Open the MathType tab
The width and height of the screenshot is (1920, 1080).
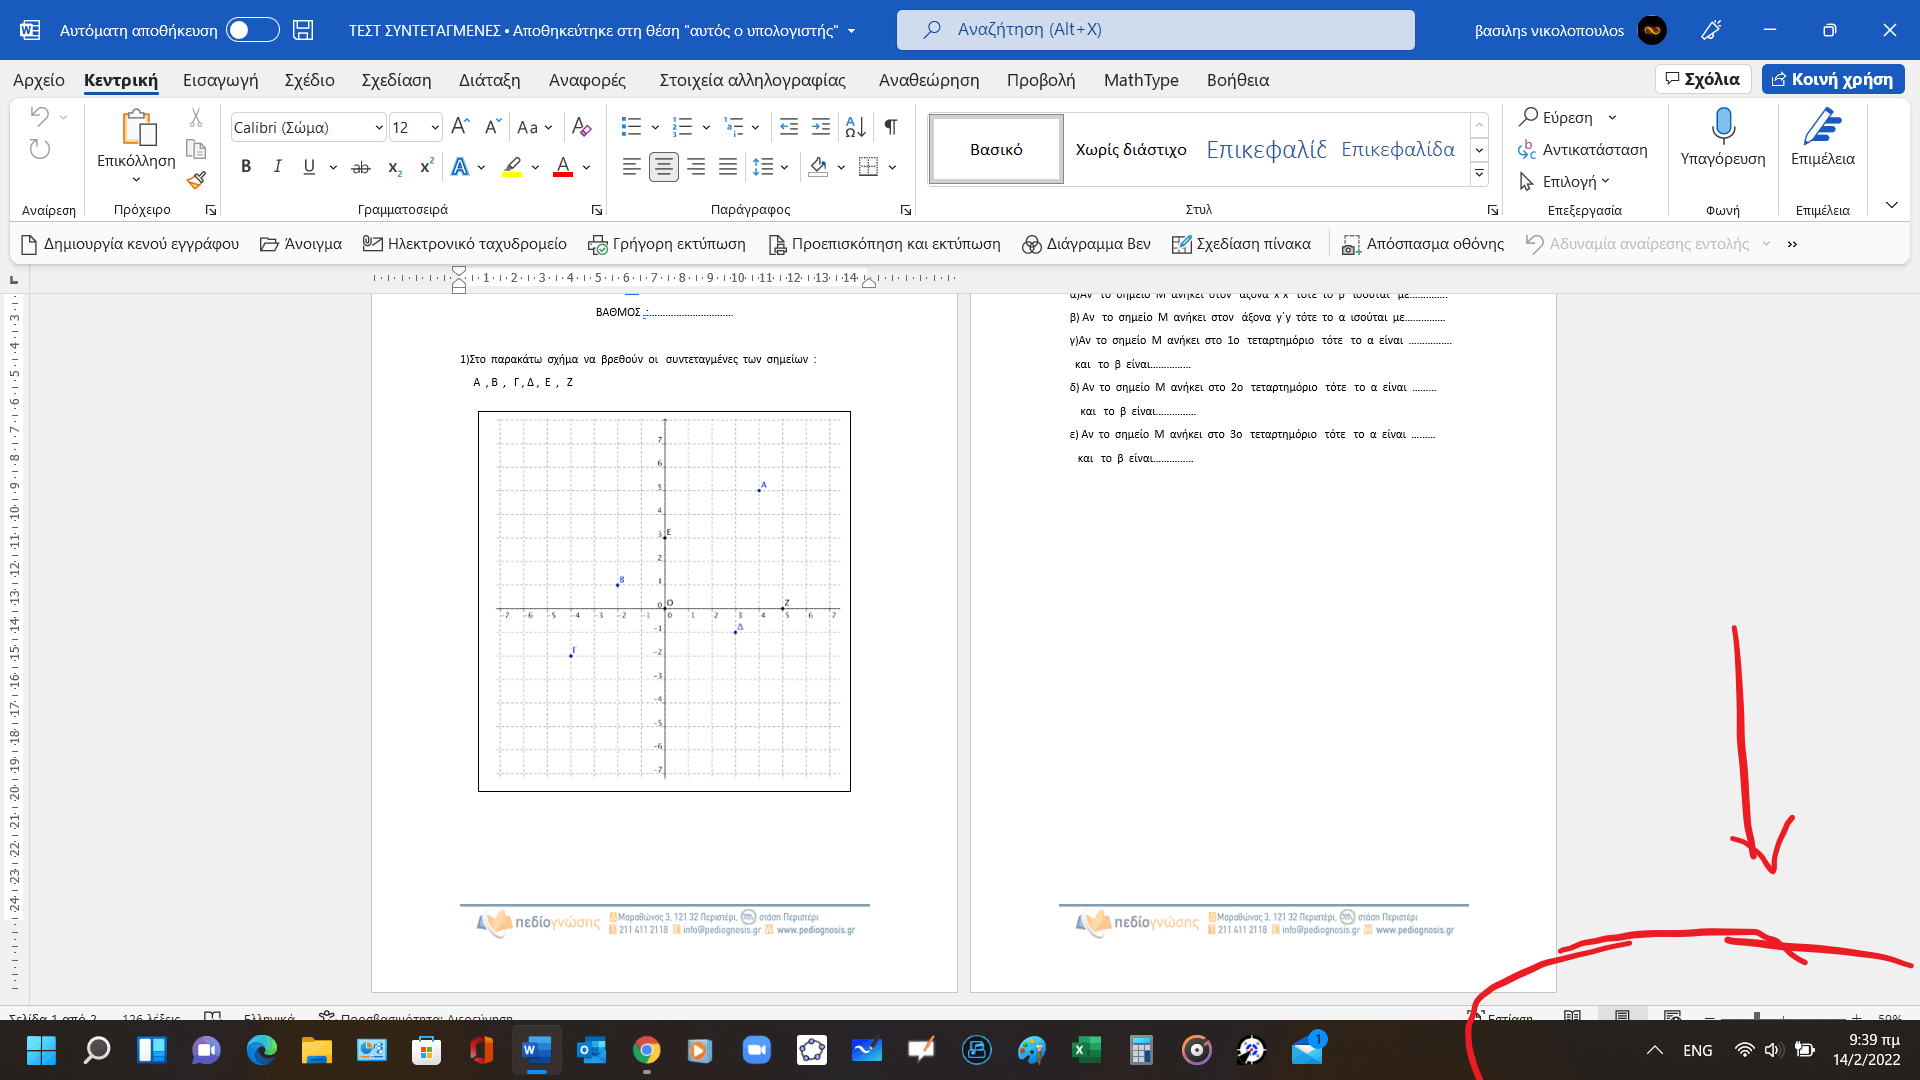[1140, 80]
